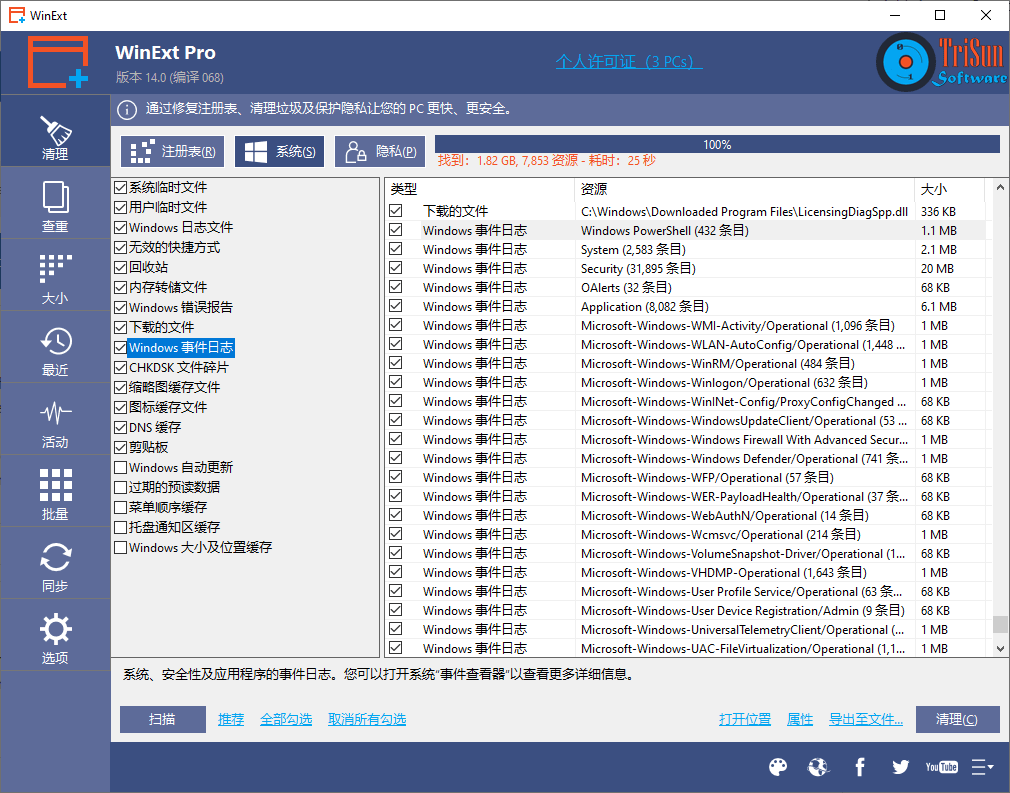Check Windows 大小及位置缓存 checkbox
Viewport: 1010px width, 793px height.
click(x=120, y=547)
